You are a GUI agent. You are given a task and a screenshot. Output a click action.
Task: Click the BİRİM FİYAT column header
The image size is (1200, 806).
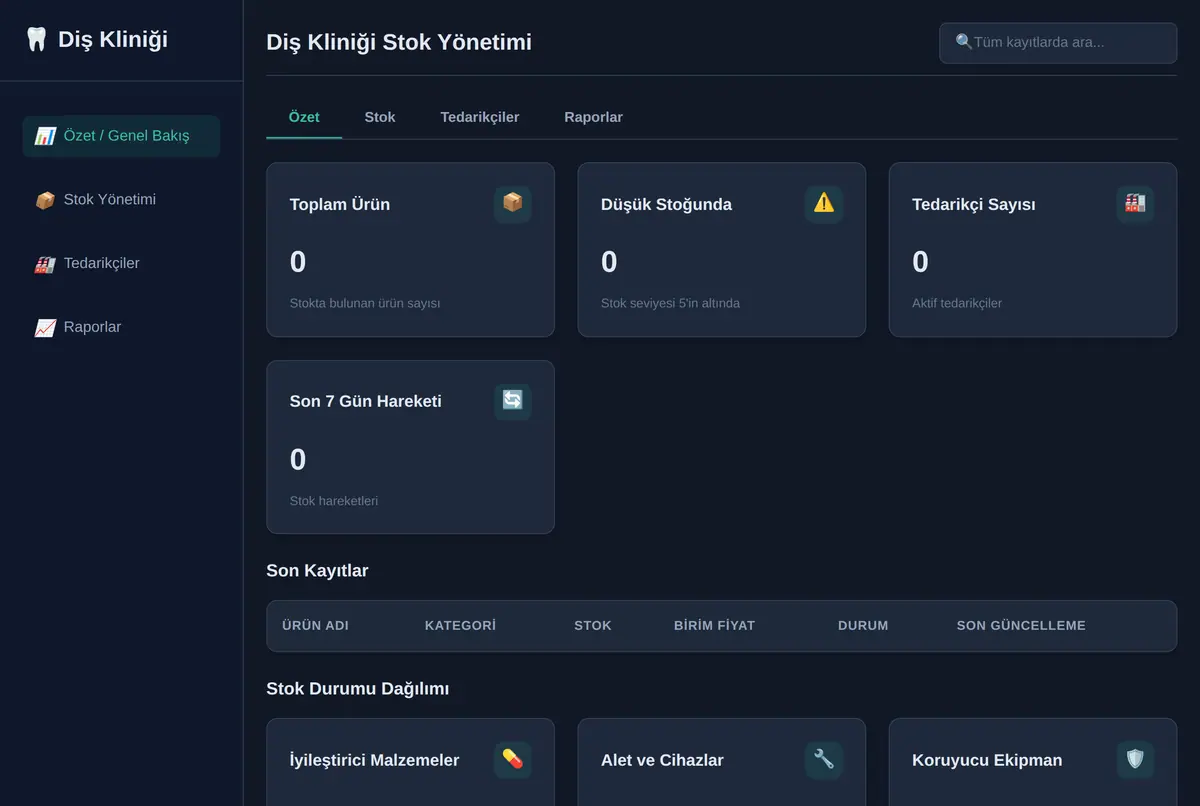(x=714, y=626)
